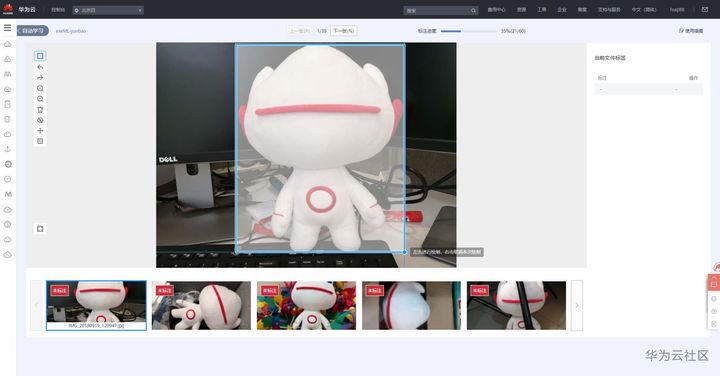This screenshot has height=376, width=720.
Task: Open the mail icon in top bar
Action: point(705,9)
